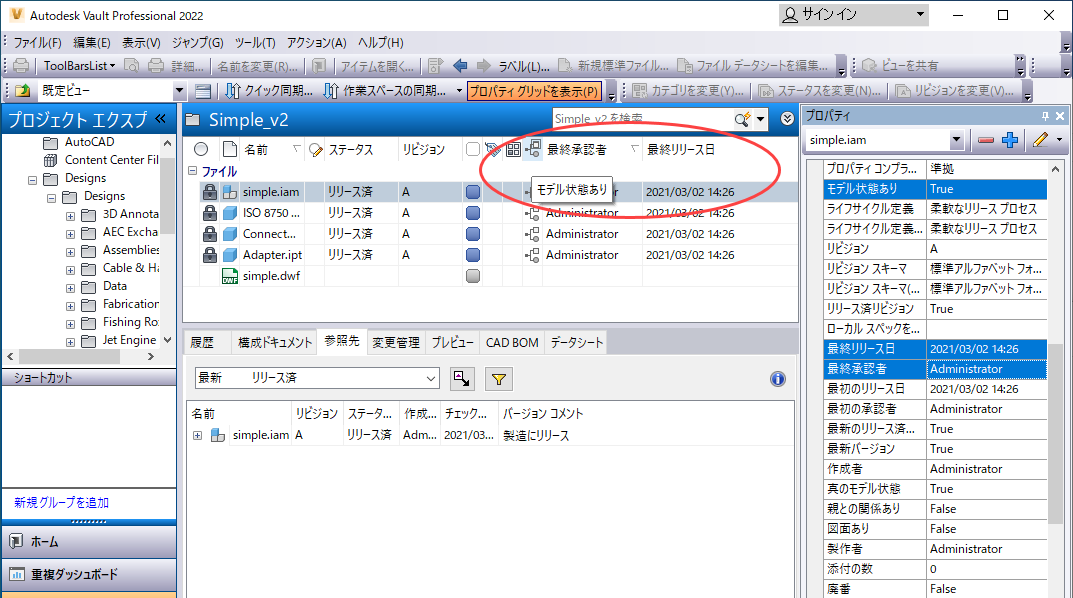1073x598 pixels.
Task: Click the gray forward arrow icon
Action: (484, 66)
